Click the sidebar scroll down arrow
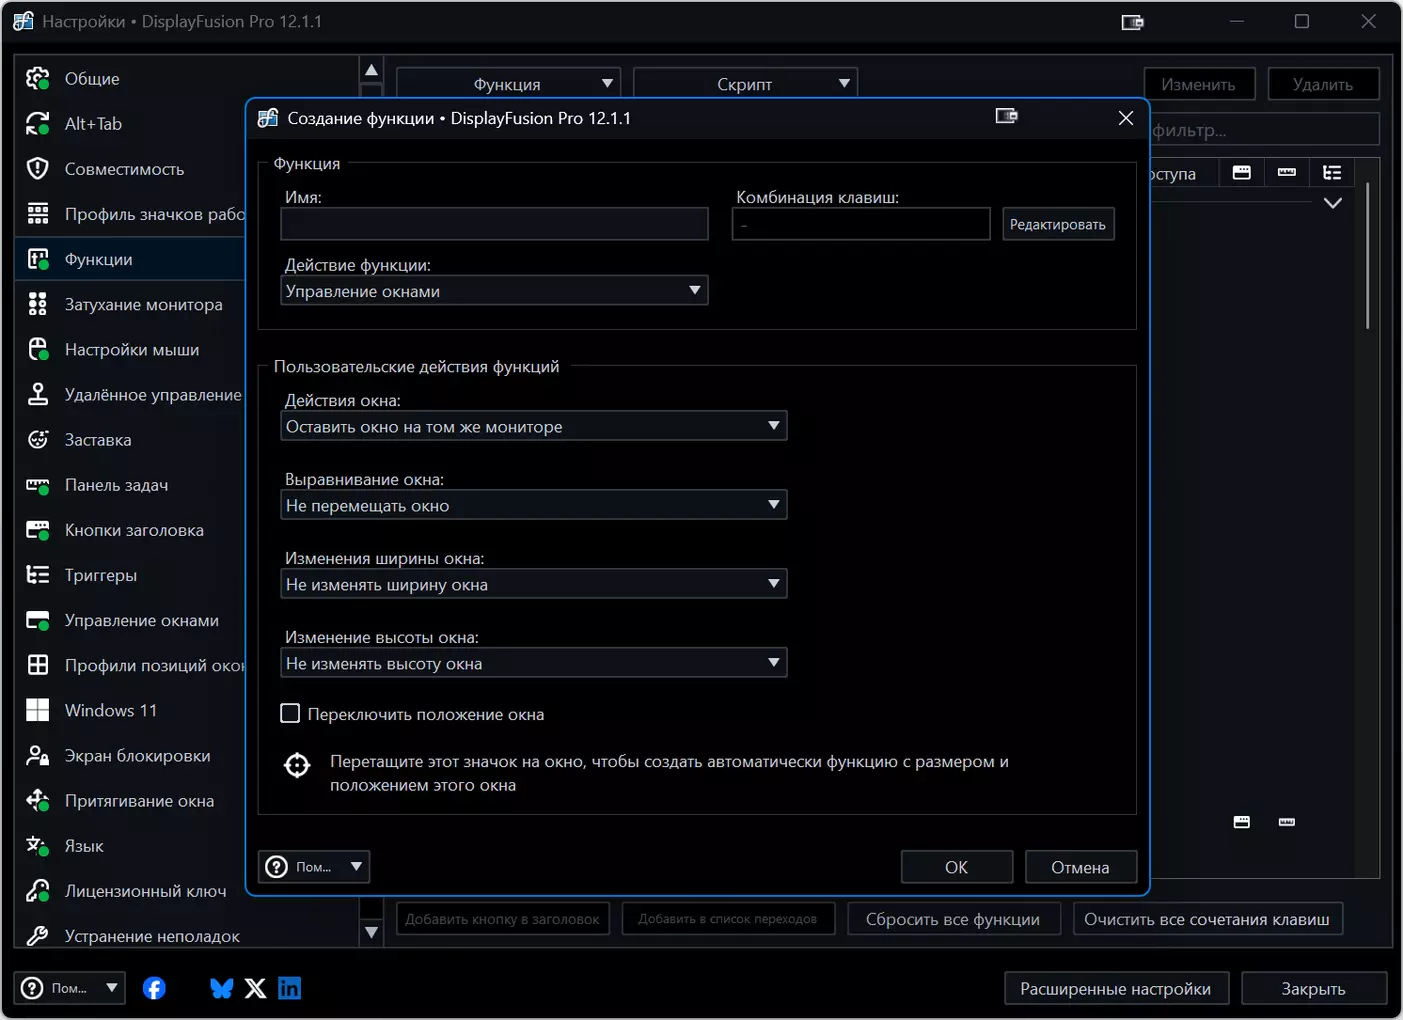The image size is (1403, 1020). [x=371, y=932]
